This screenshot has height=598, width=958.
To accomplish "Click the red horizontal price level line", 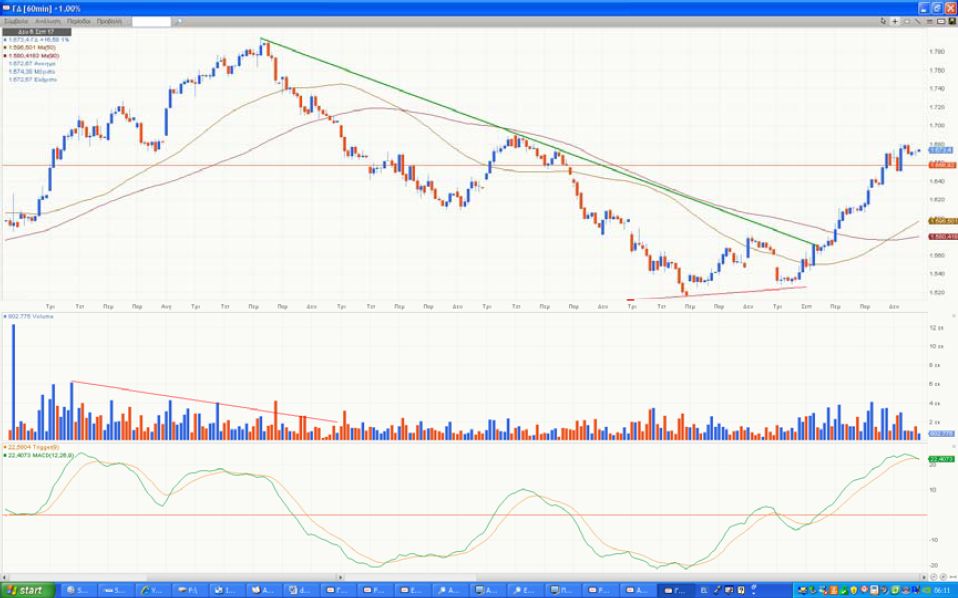I will point(300,165).
